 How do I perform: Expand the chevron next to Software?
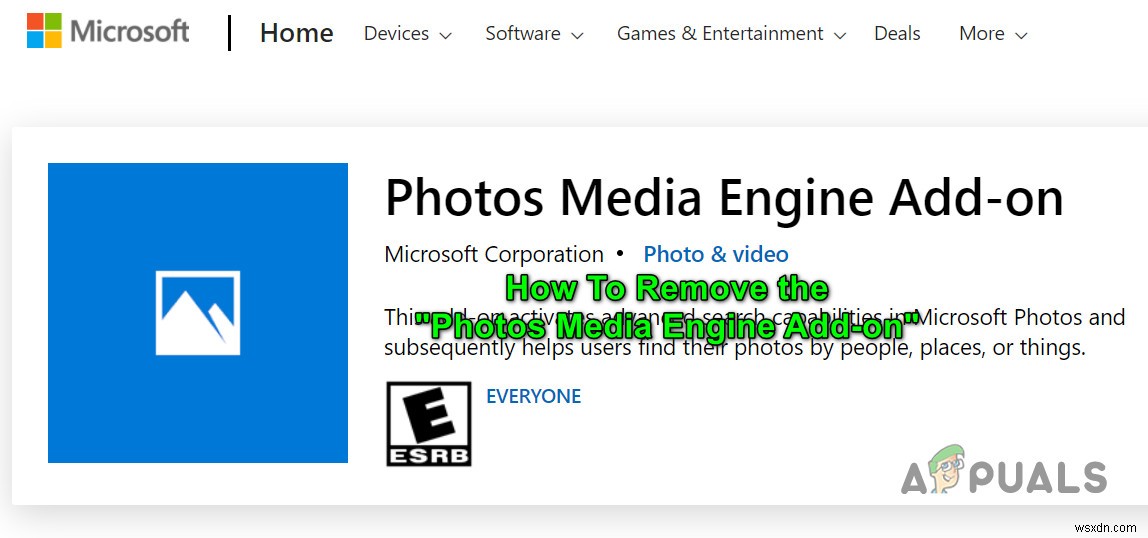tap(577, 35)
